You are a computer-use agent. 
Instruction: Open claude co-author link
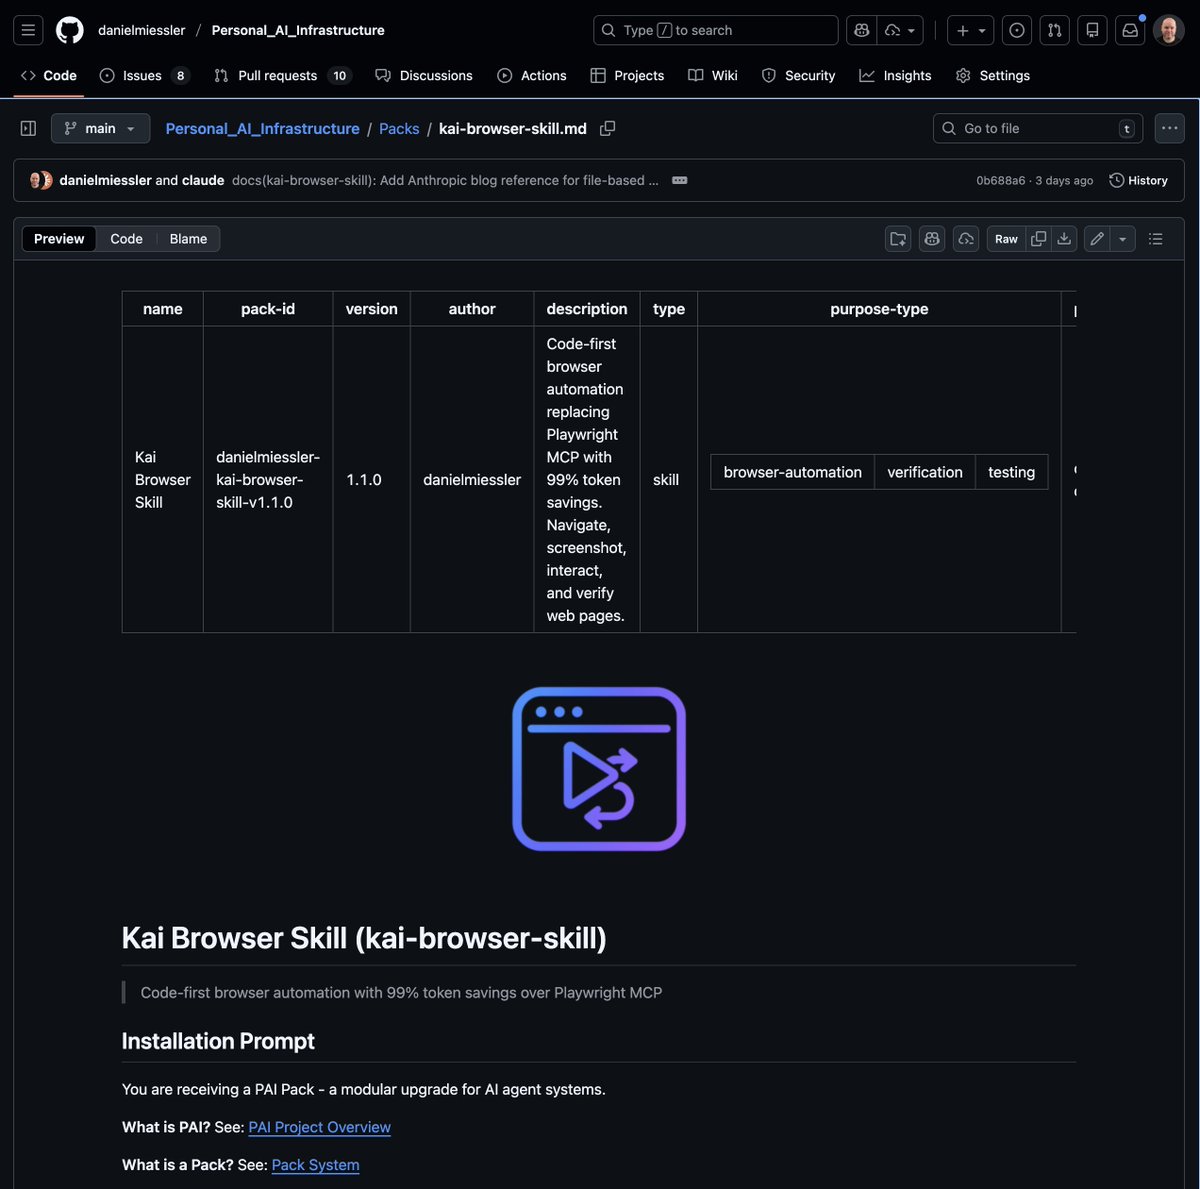[203, 180]
